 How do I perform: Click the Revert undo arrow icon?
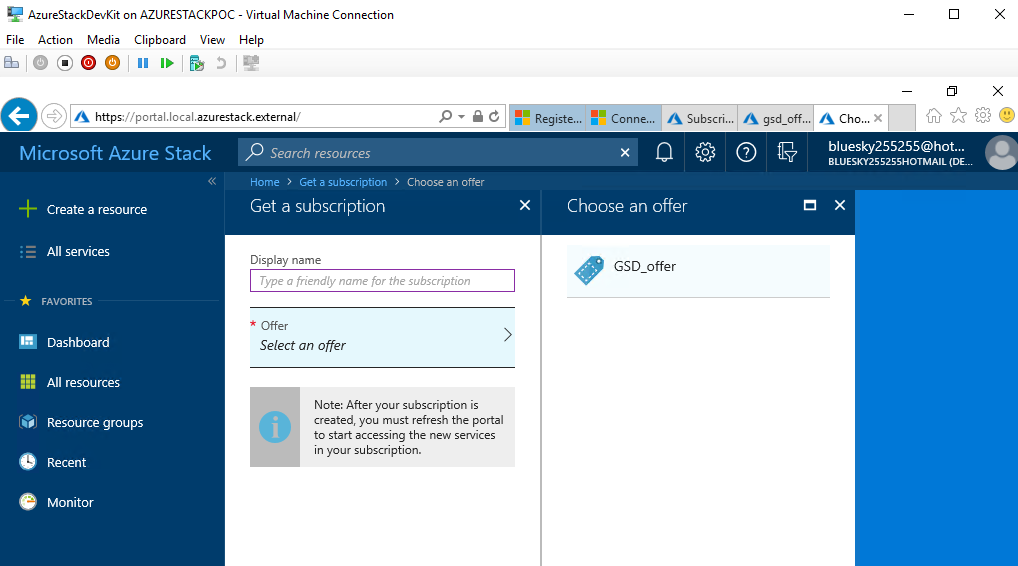pyautogui.click(x=221, y=63)
